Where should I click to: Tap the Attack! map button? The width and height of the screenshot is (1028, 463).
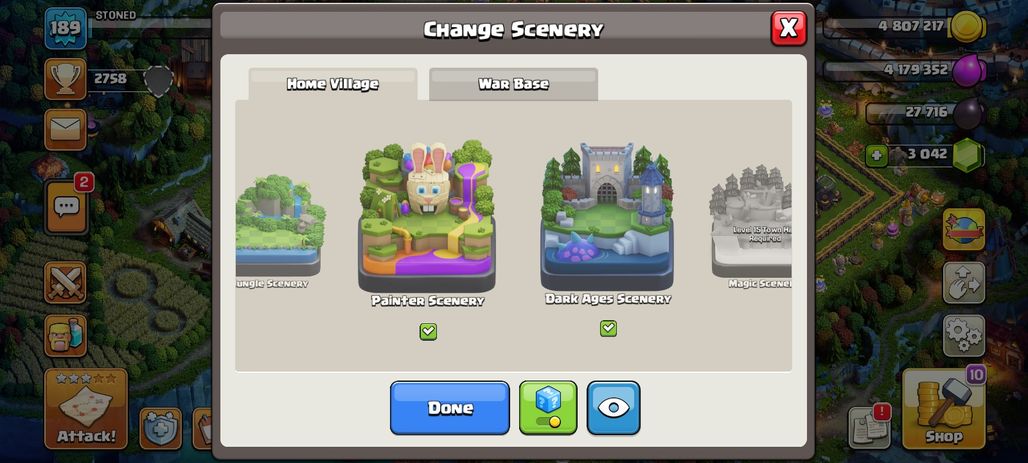click(x=86, y=409)
